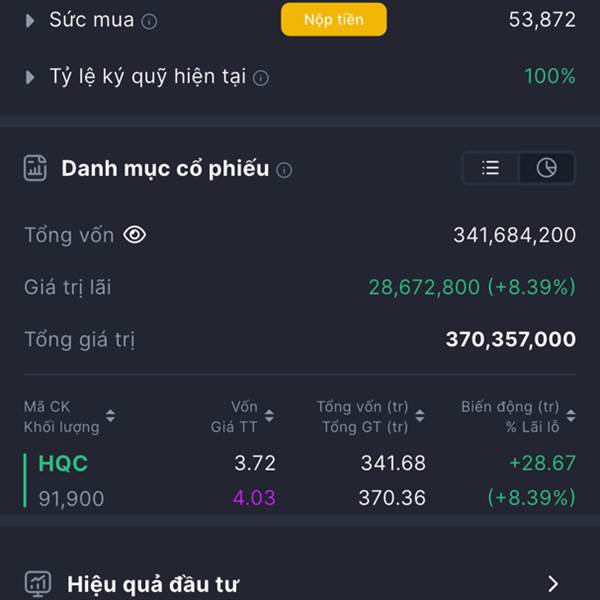
Task: Click the green HQC position indicator bar
Action: tap(25, 480)
